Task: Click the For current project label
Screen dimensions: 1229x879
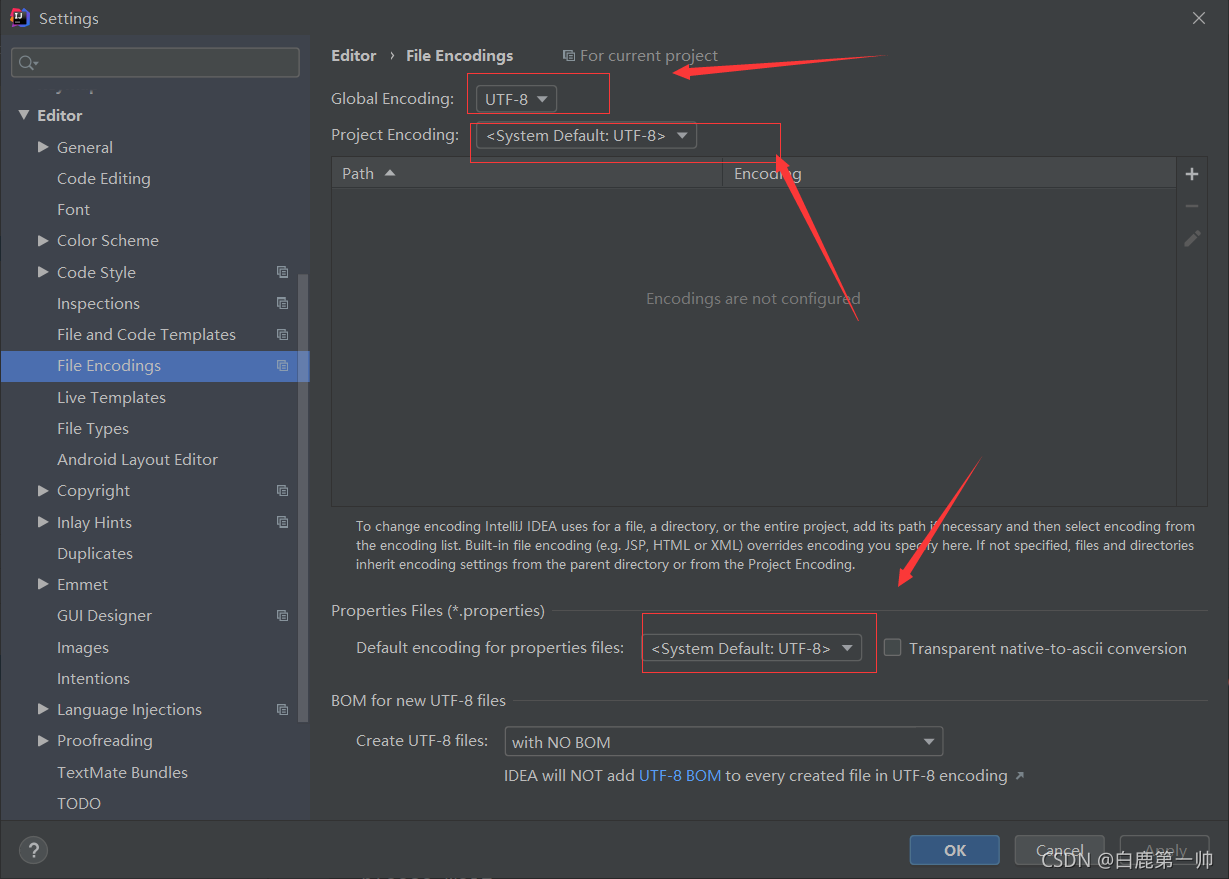Action: pyautogui.click(x=640, y=56)
